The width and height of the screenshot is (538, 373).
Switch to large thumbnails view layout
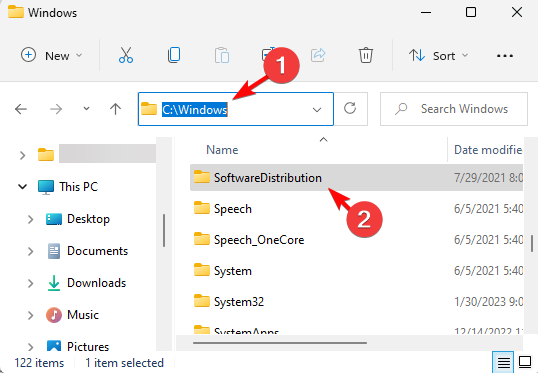[x=525, y=362]
